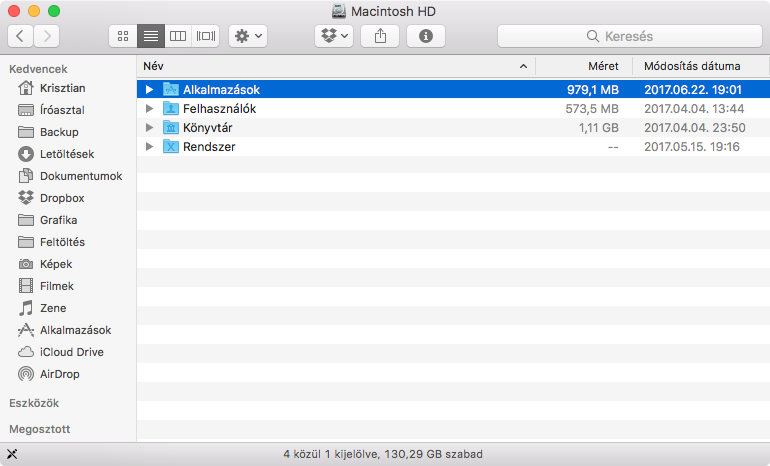This screenshot has height=466, width=770.
Task: Click the Felhasználók file name
Action: (220, 109)
